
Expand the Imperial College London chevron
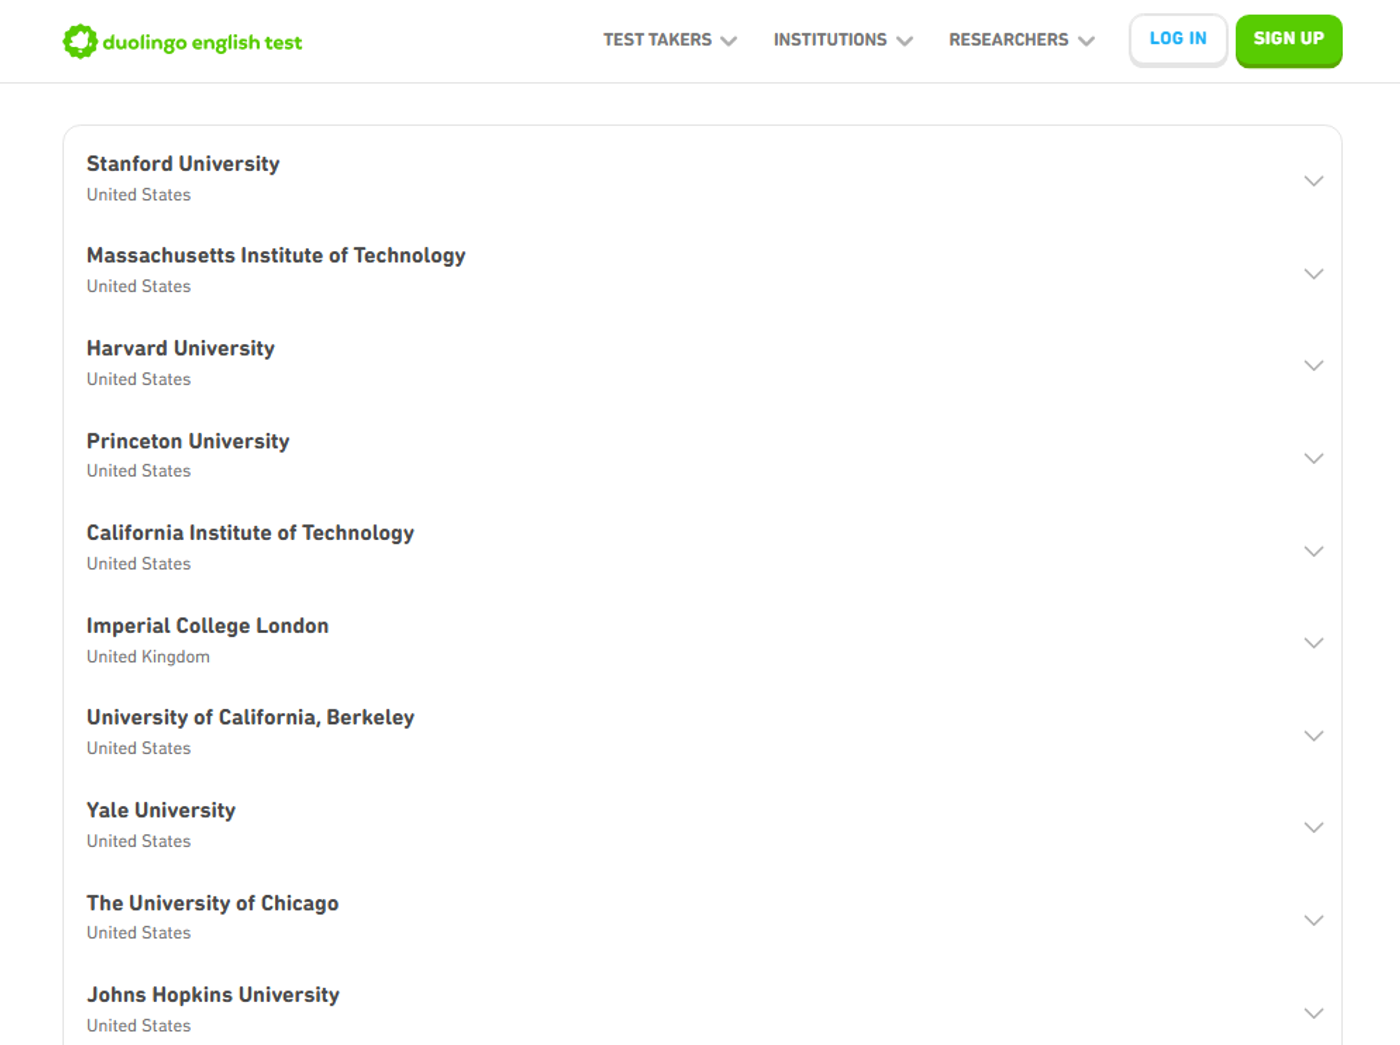[x=1314, y=643]
